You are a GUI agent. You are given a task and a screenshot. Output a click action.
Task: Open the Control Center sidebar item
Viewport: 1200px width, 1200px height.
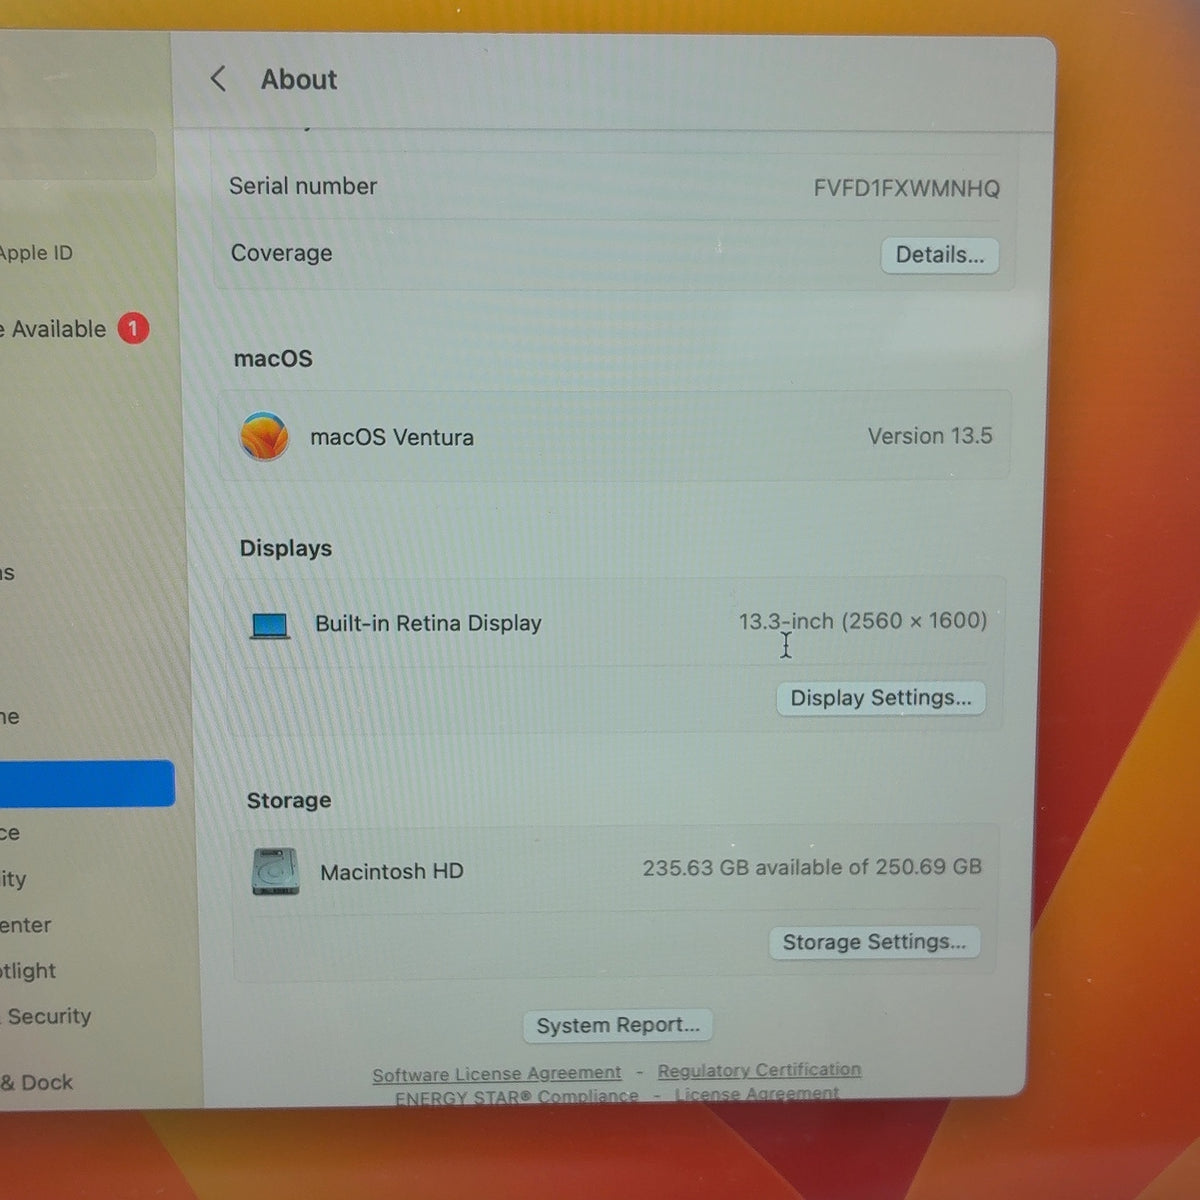(x=26, y=925)
